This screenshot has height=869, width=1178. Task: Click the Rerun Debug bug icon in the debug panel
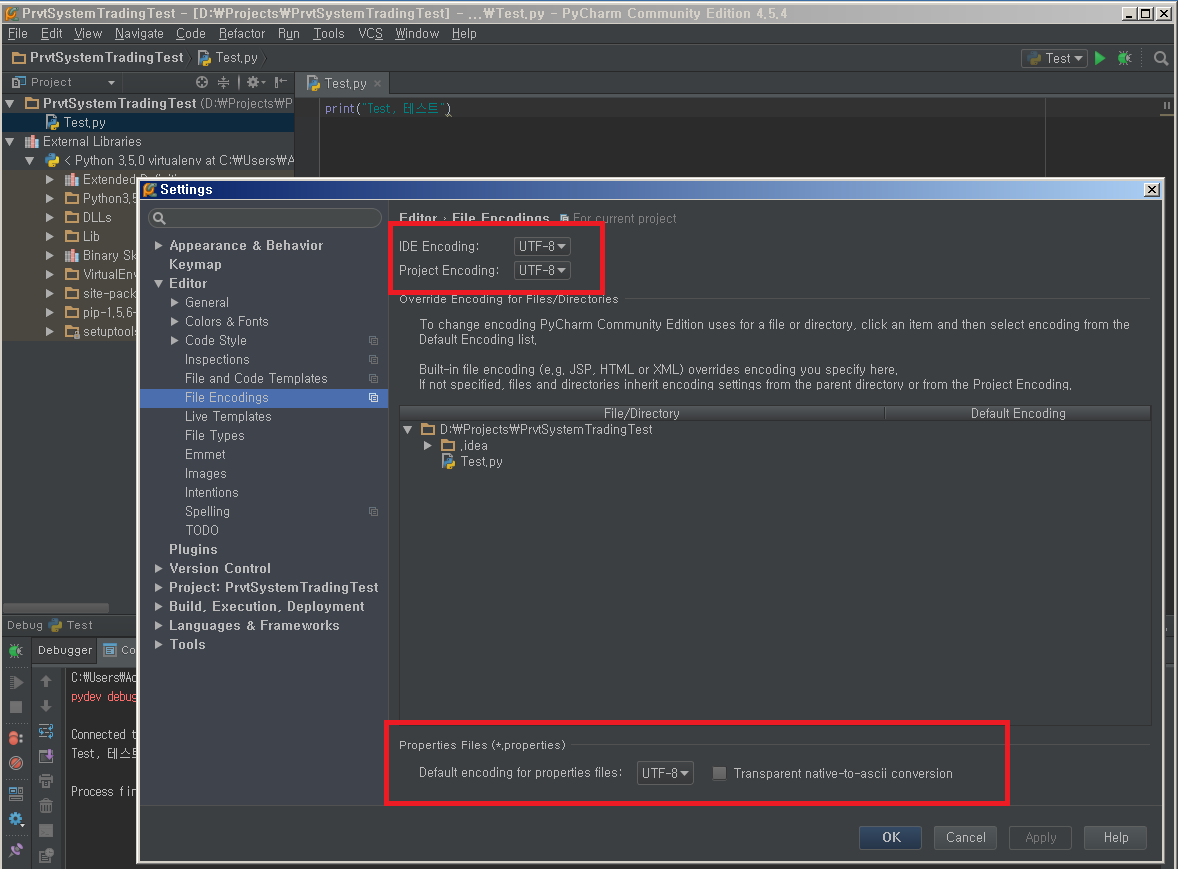click(16, 650)
